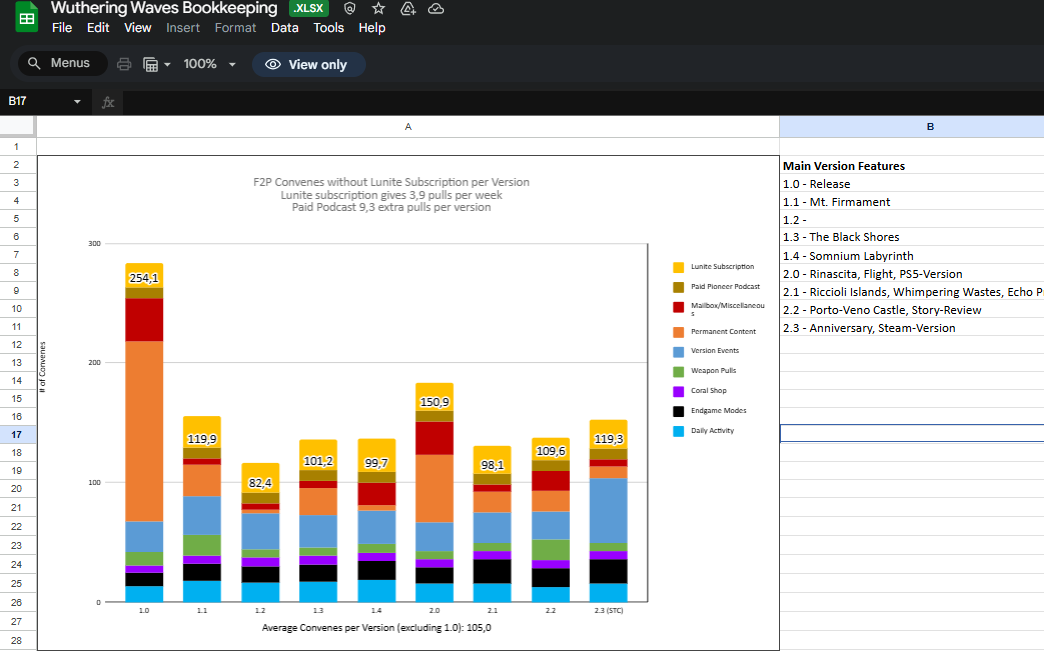Select row 17 header
1044x651 pixels.
[x=17, y=435]
